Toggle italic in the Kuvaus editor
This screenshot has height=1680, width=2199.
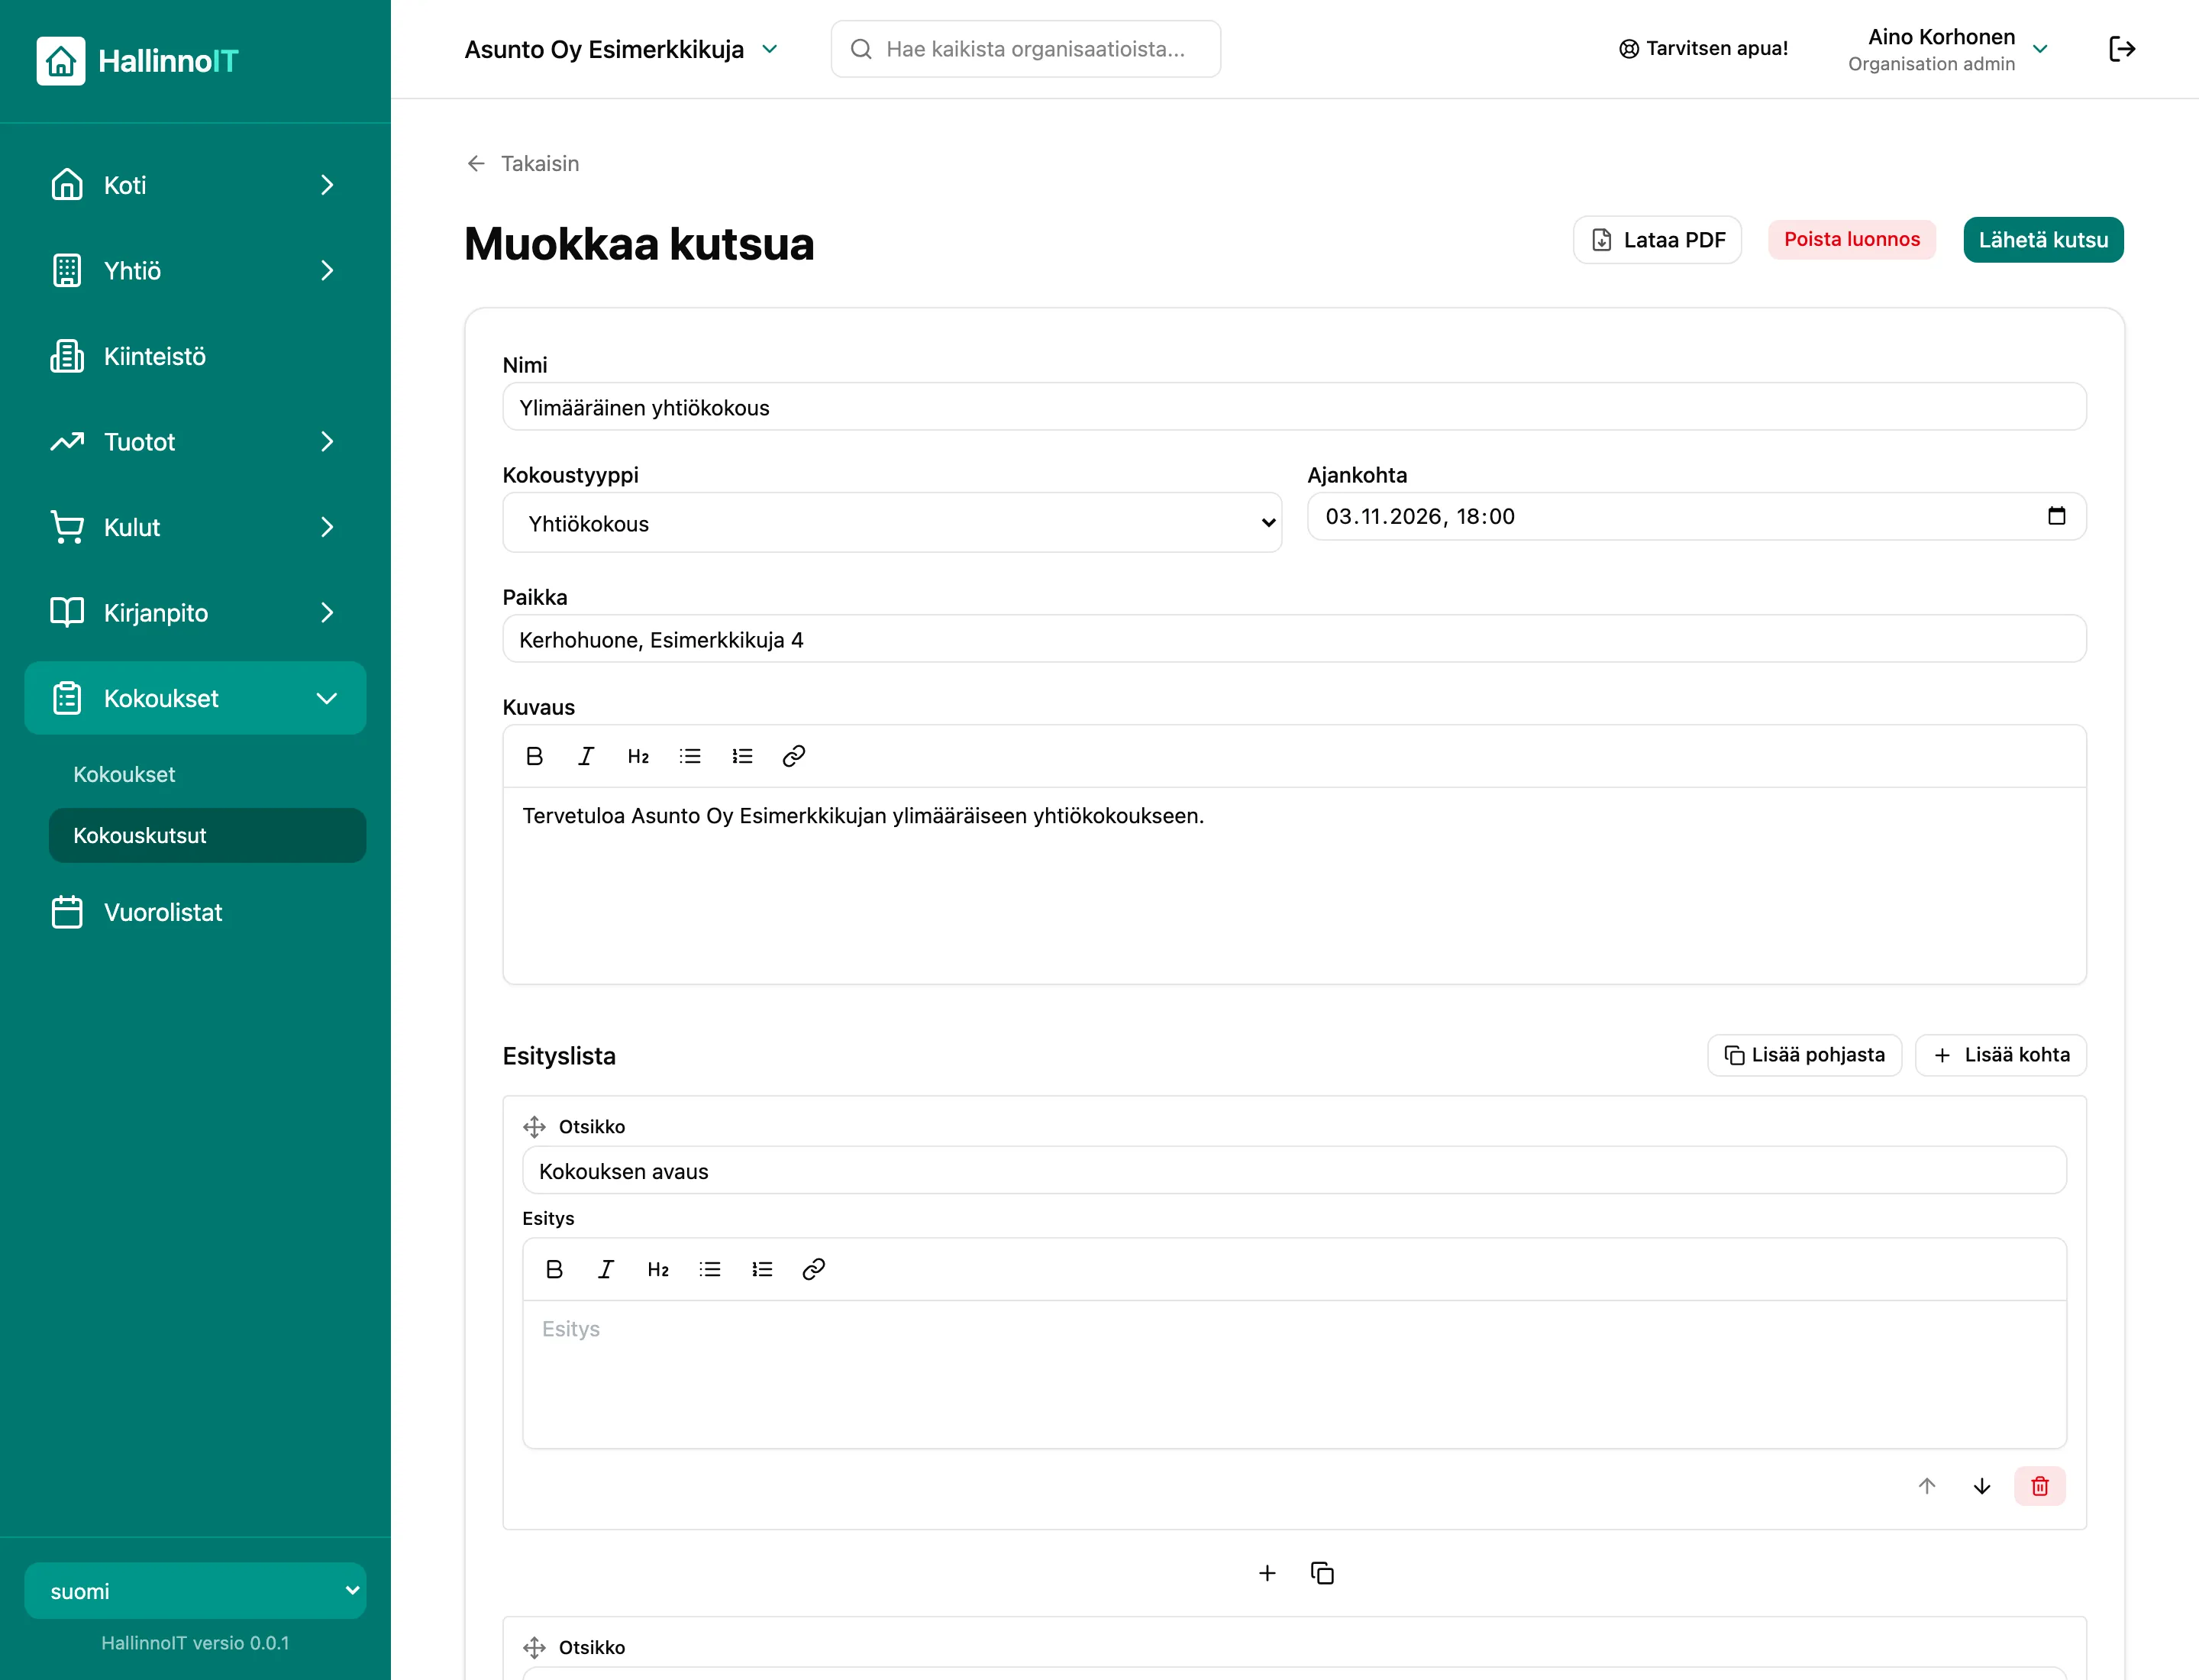(x=586, y=756)
